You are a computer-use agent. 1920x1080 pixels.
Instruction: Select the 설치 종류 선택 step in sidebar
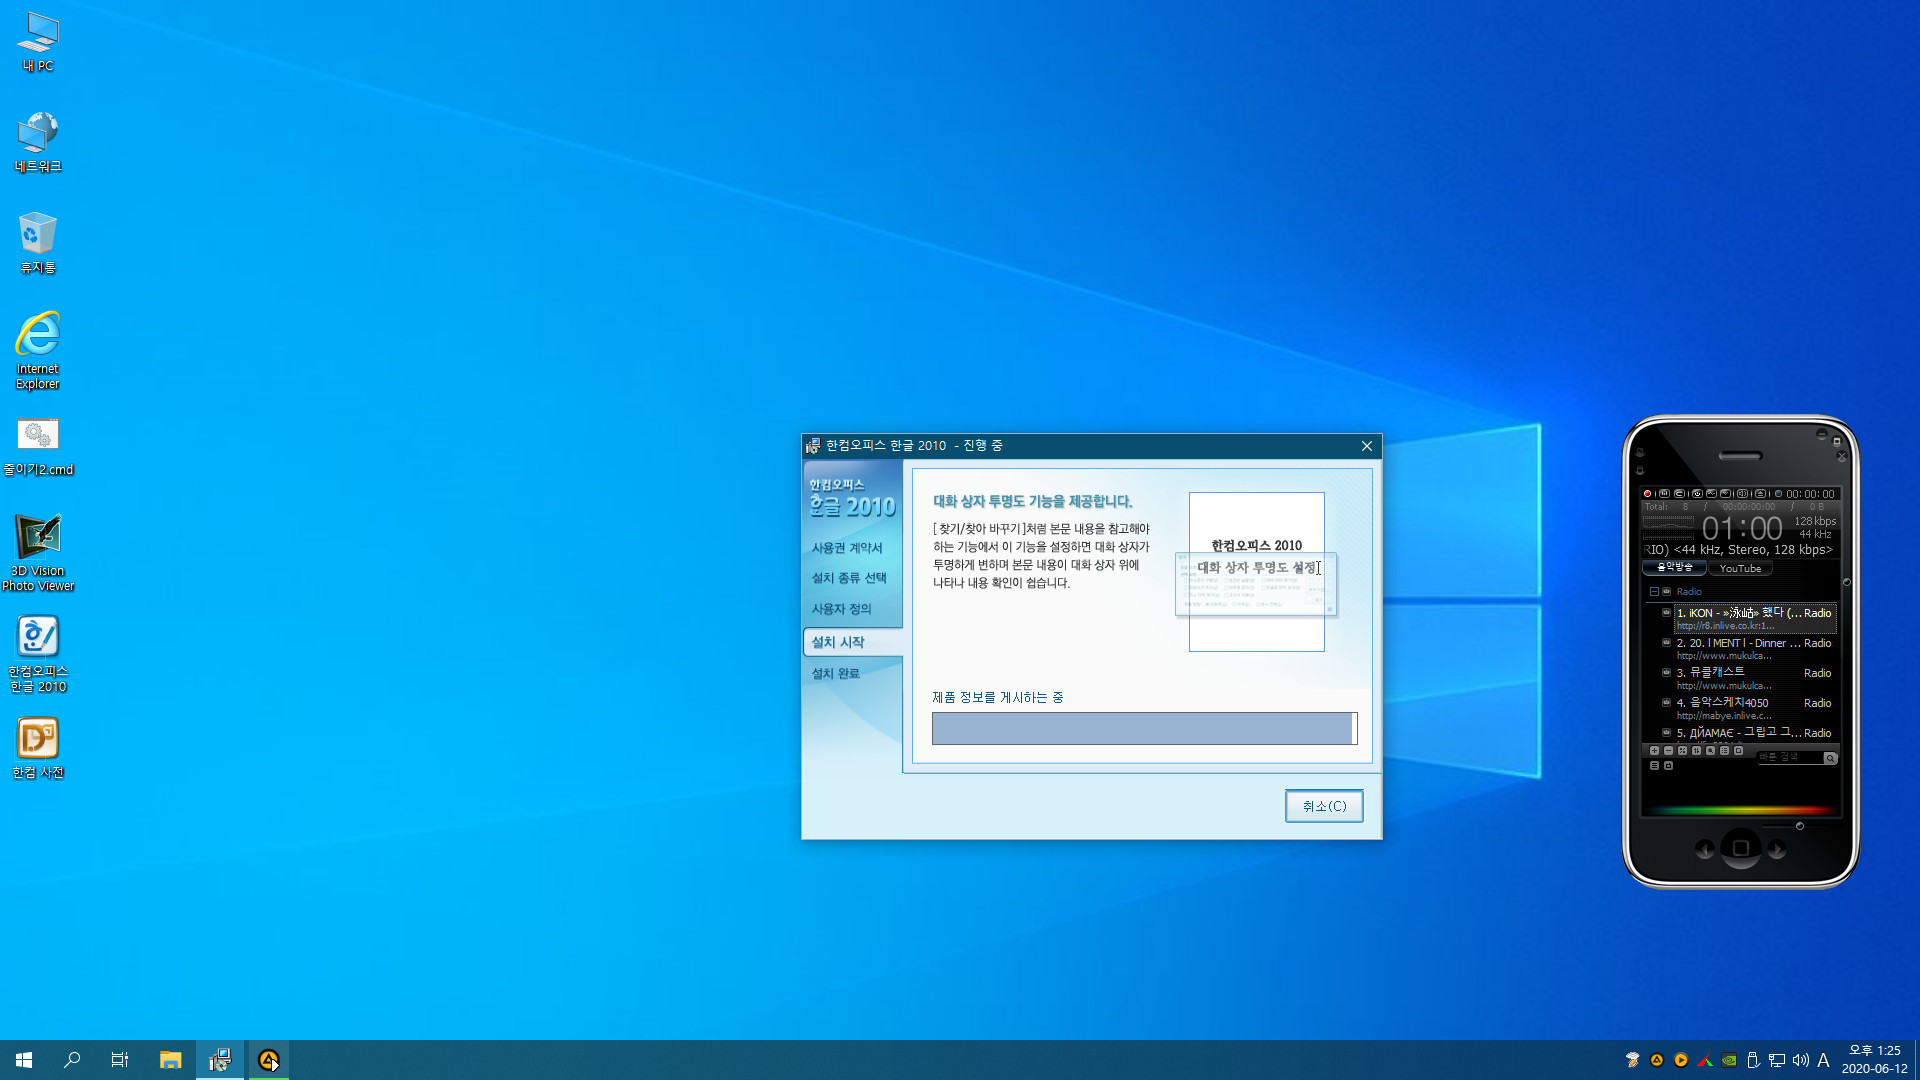(849, 578)
